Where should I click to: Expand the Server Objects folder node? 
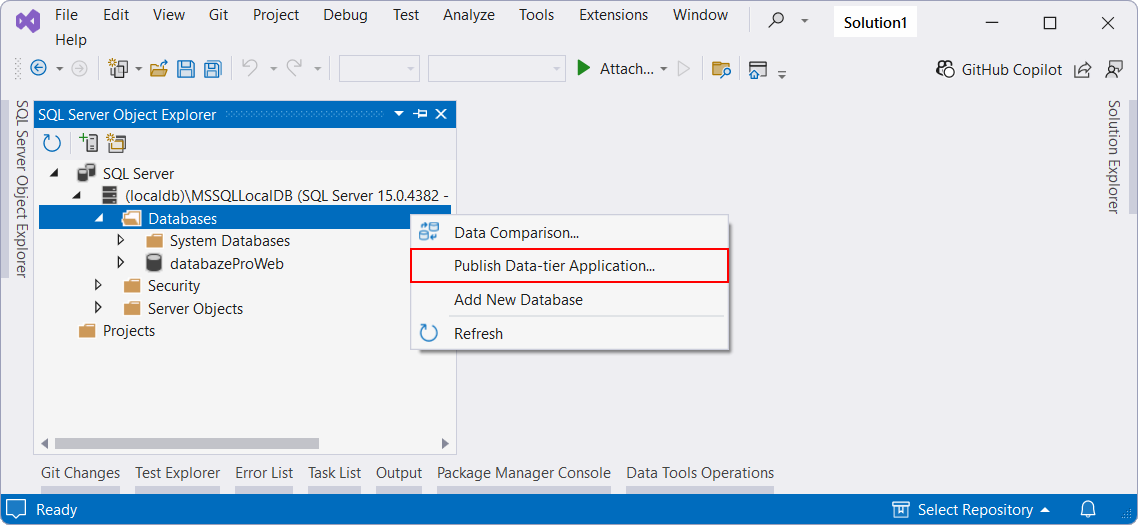pyautogui.click(x=99, y=308)
